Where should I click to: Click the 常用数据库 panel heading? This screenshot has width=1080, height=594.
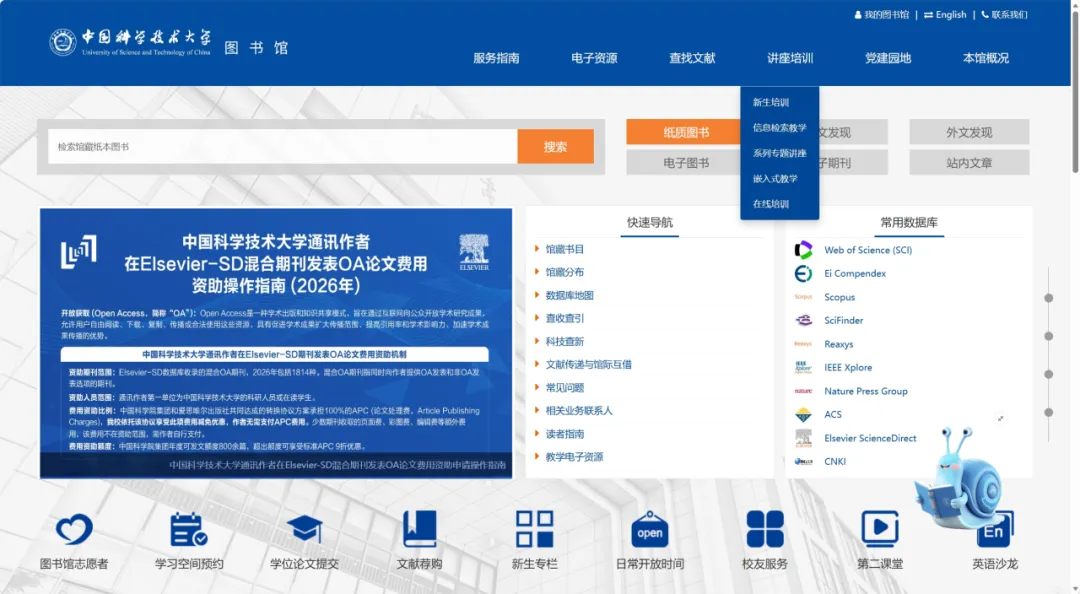pyautogui.click(x=908, y=223)
